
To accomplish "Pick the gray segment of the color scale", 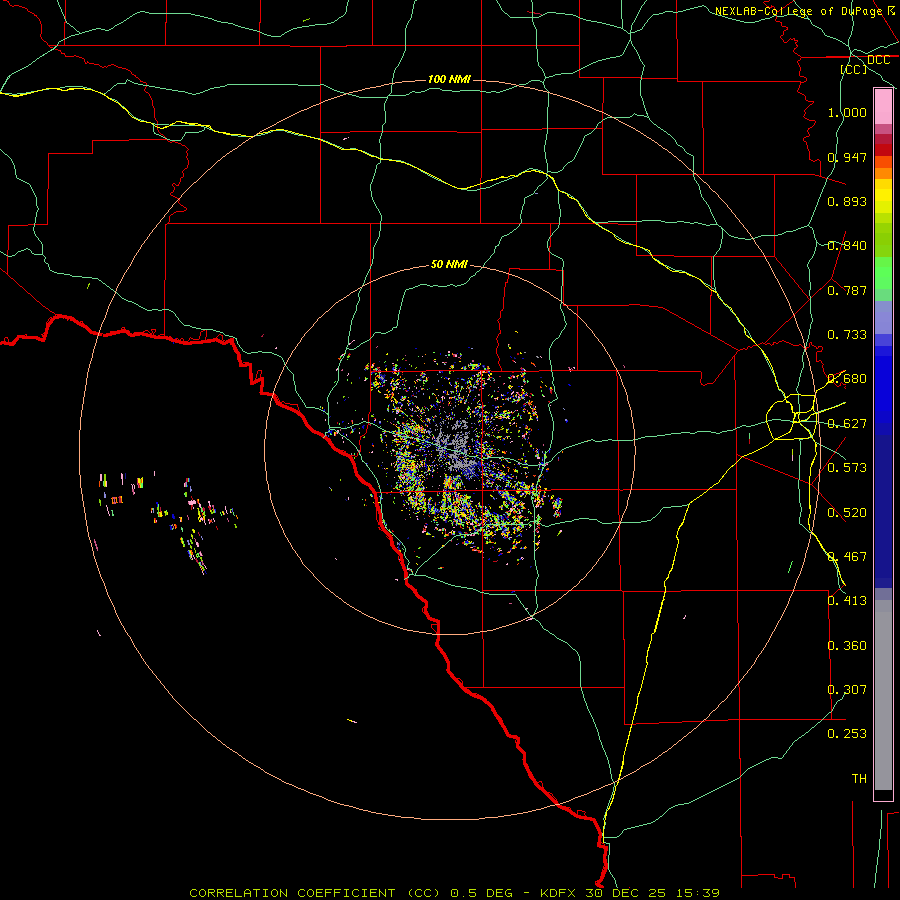I will (883, 695).
